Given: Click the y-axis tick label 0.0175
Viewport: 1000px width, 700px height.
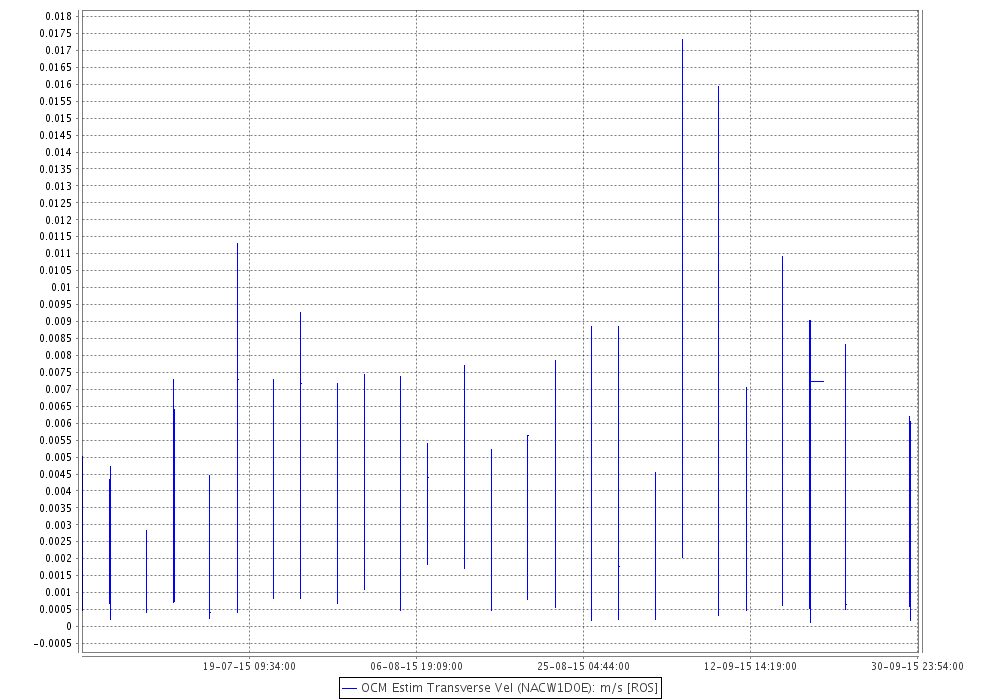Looking at the screenshot, I should pyautogui.click(x=56, y=33).
